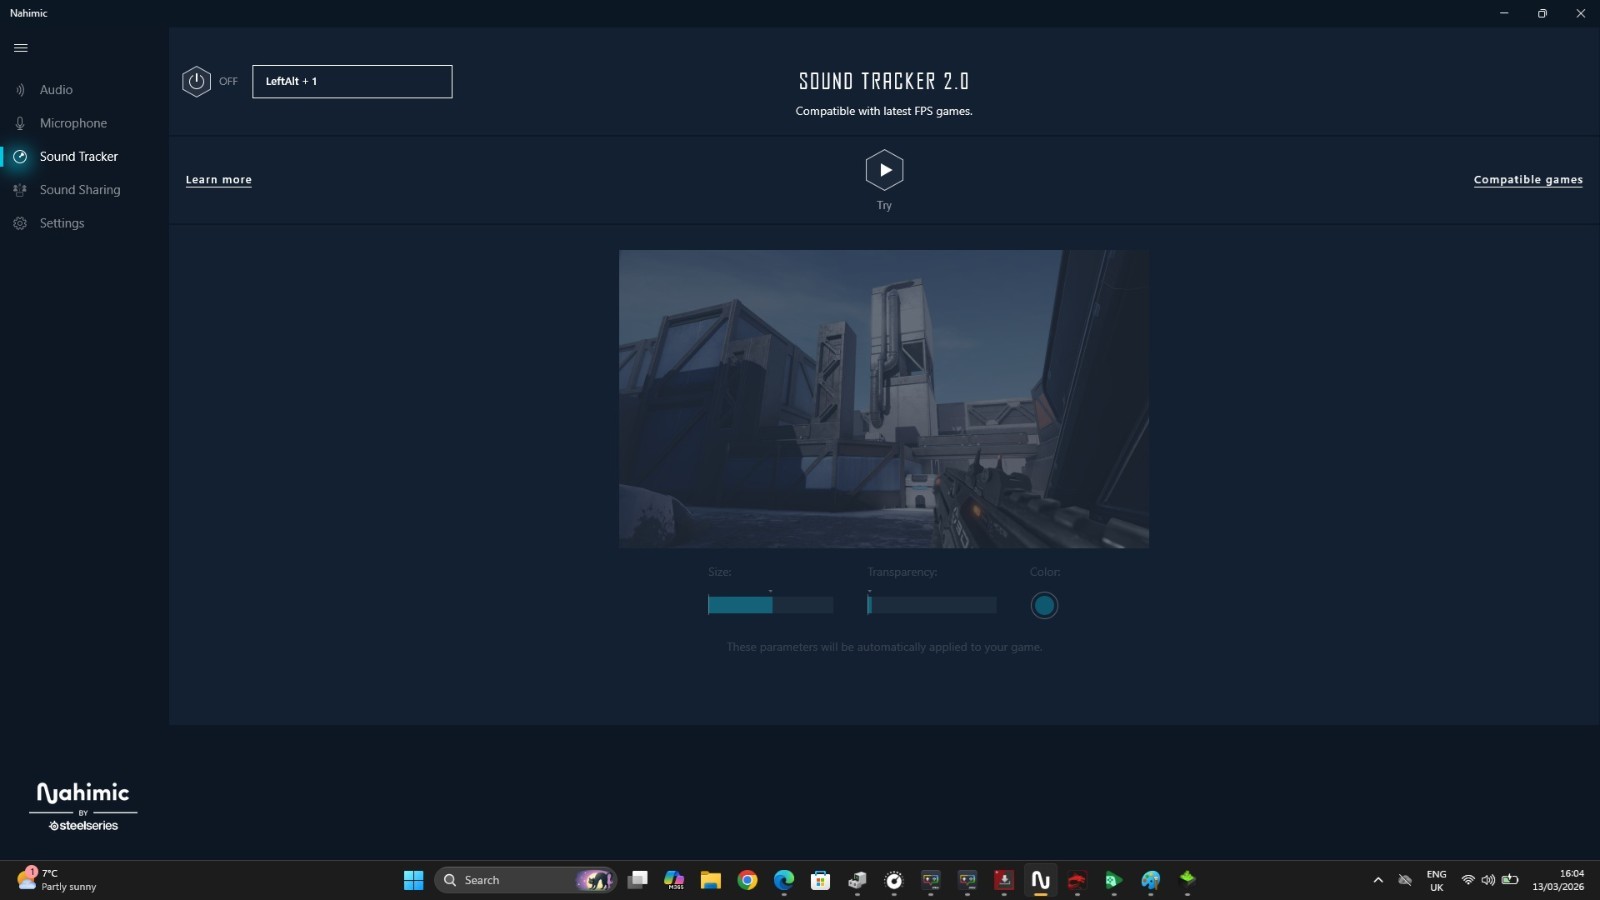Open the clock and date panel

click(x=1558, y=881)
